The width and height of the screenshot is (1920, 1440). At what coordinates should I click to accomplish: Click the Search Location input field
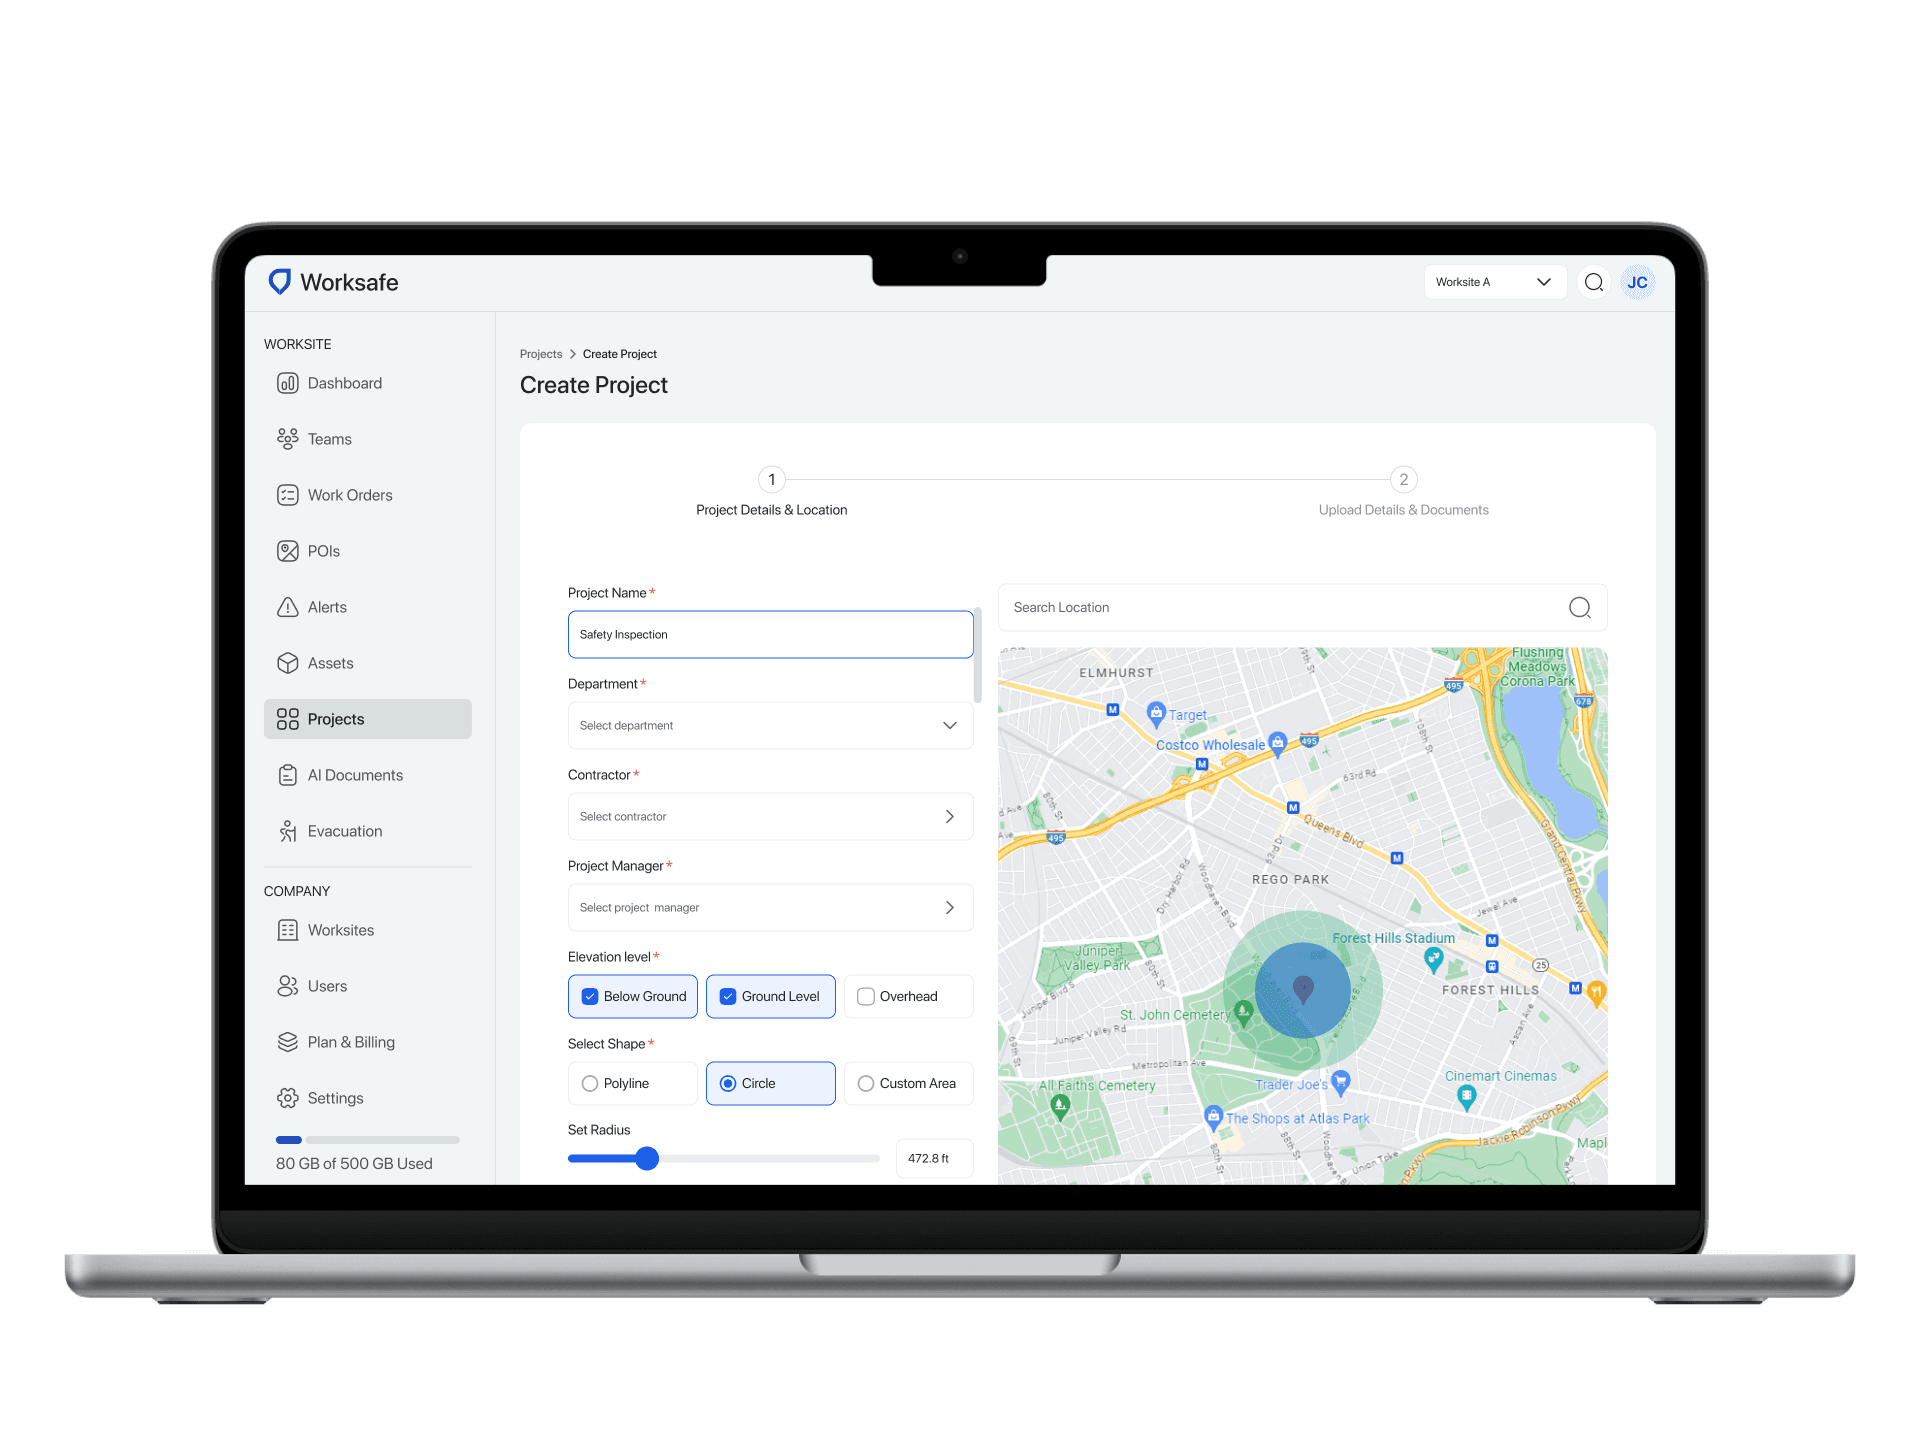[1302, 608]
